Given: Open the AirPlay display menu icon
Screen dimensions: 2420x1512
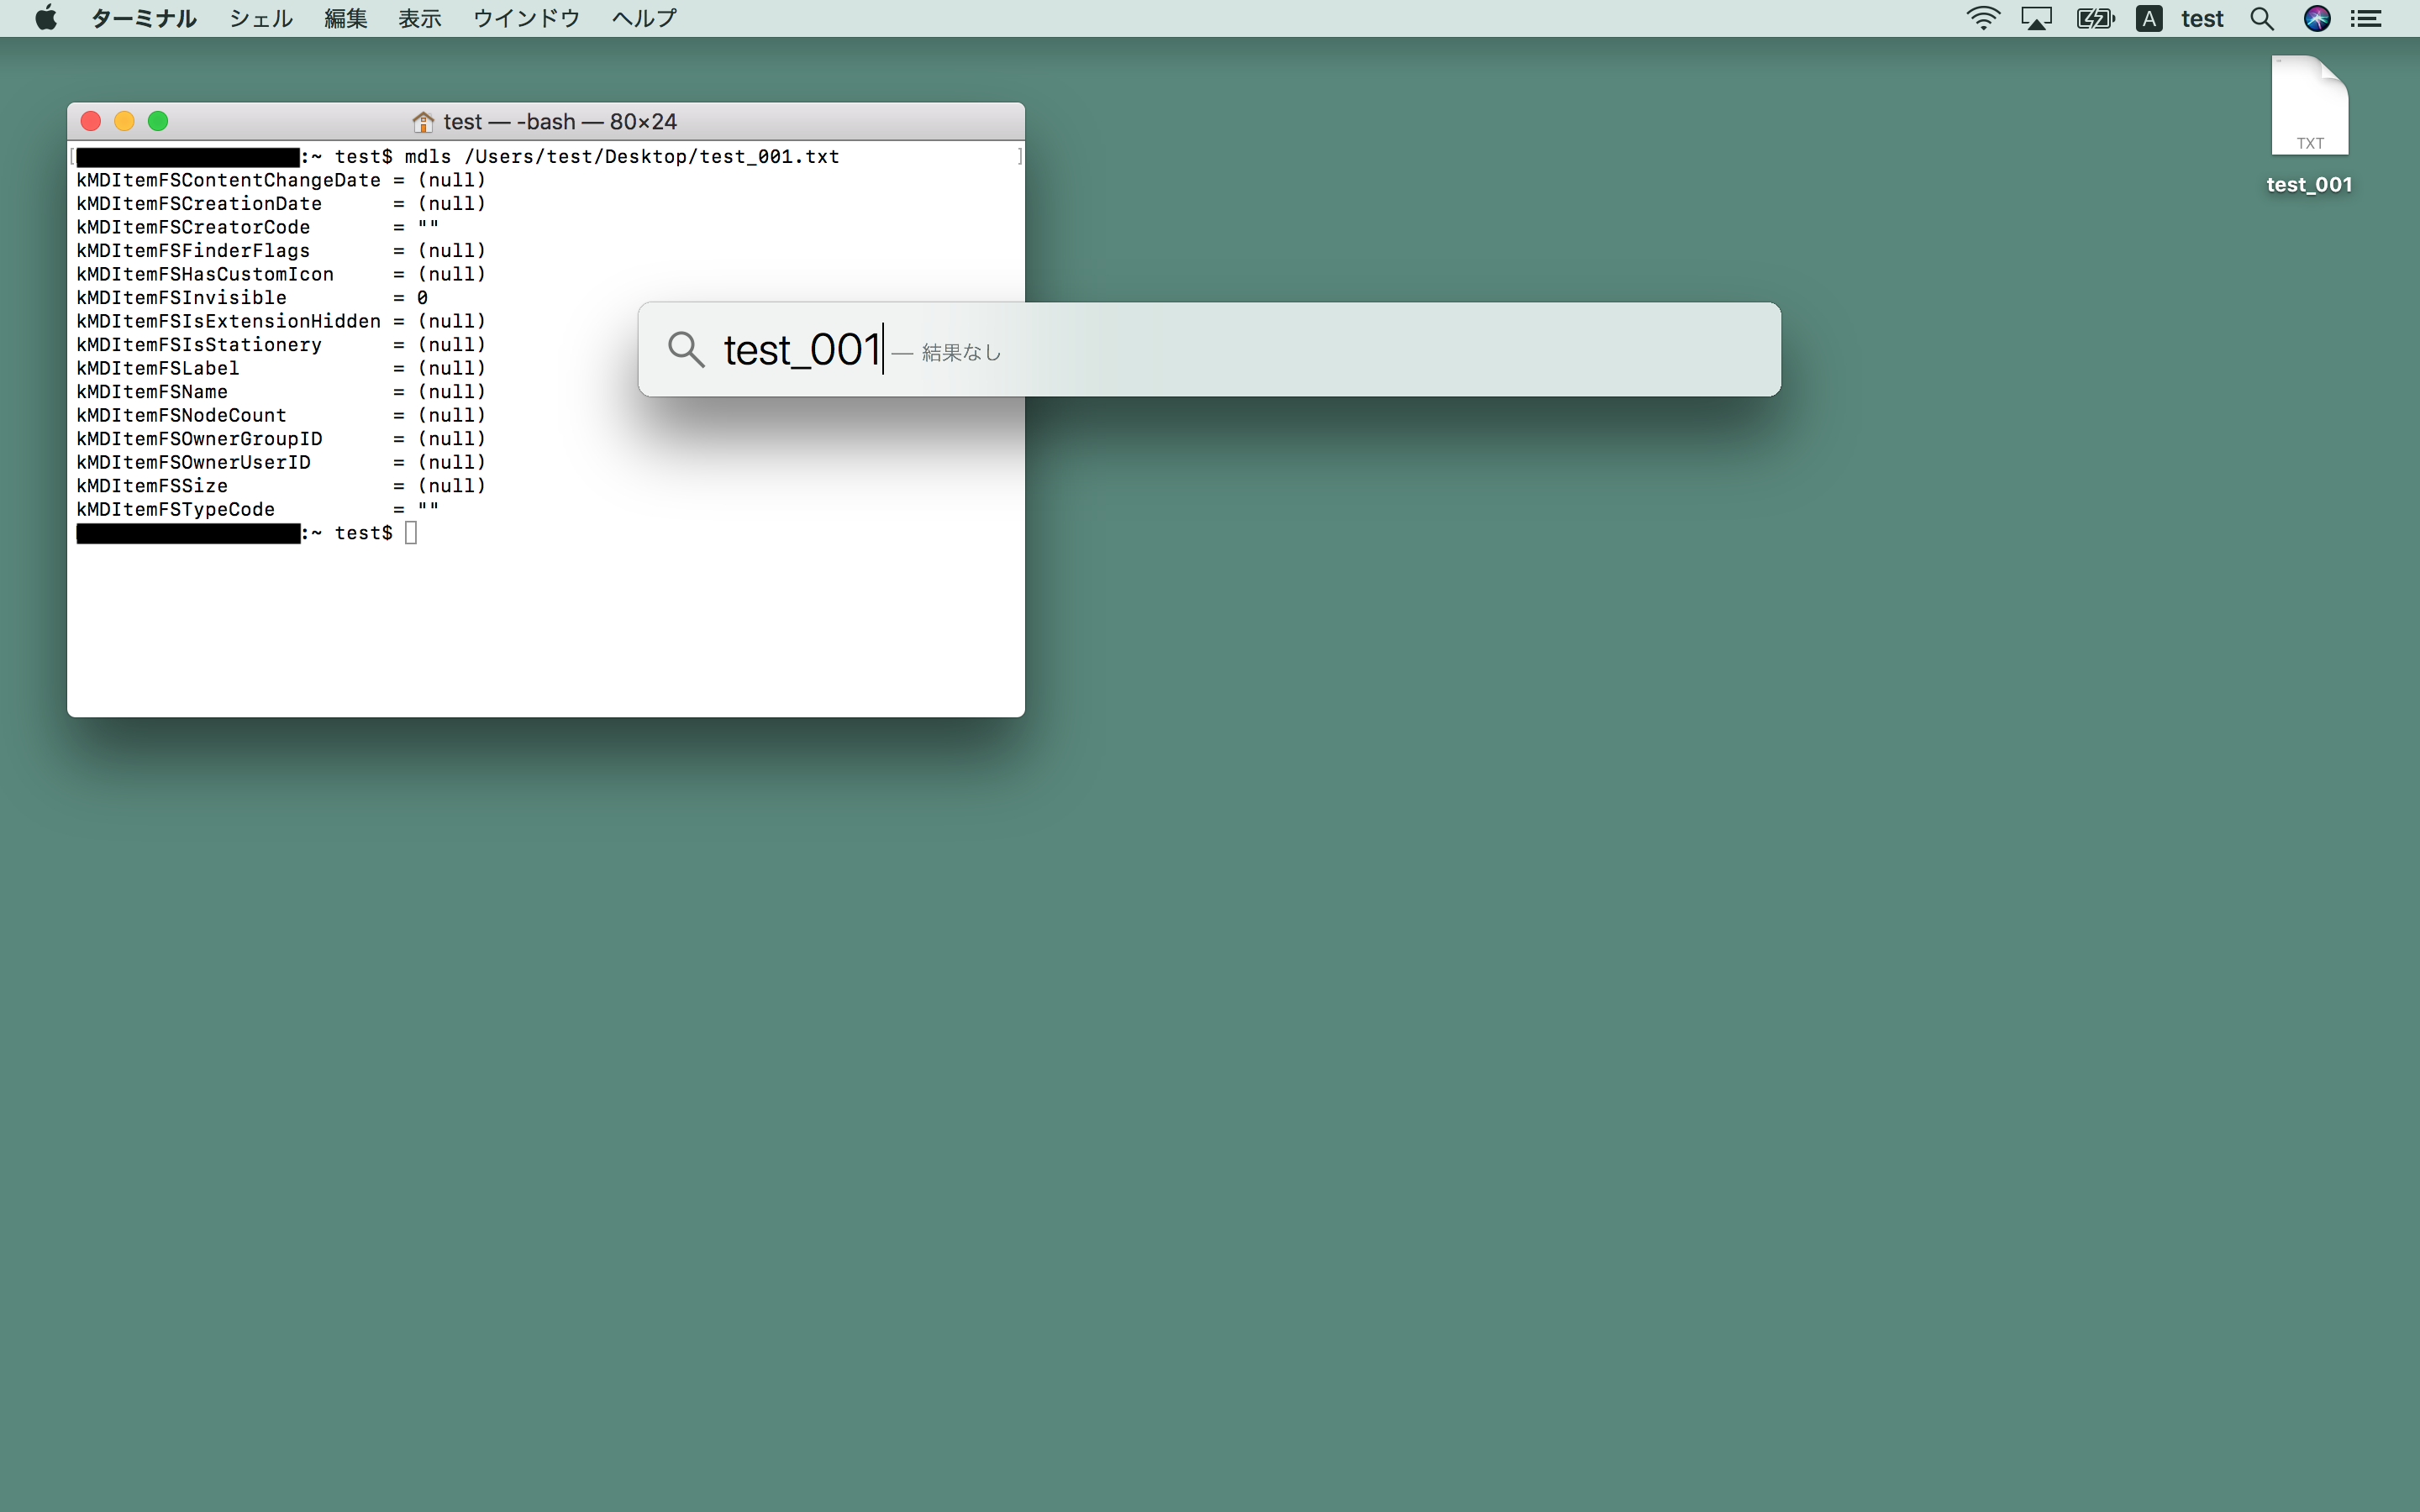Looking at the screenshot, I should click(2036, 18).
